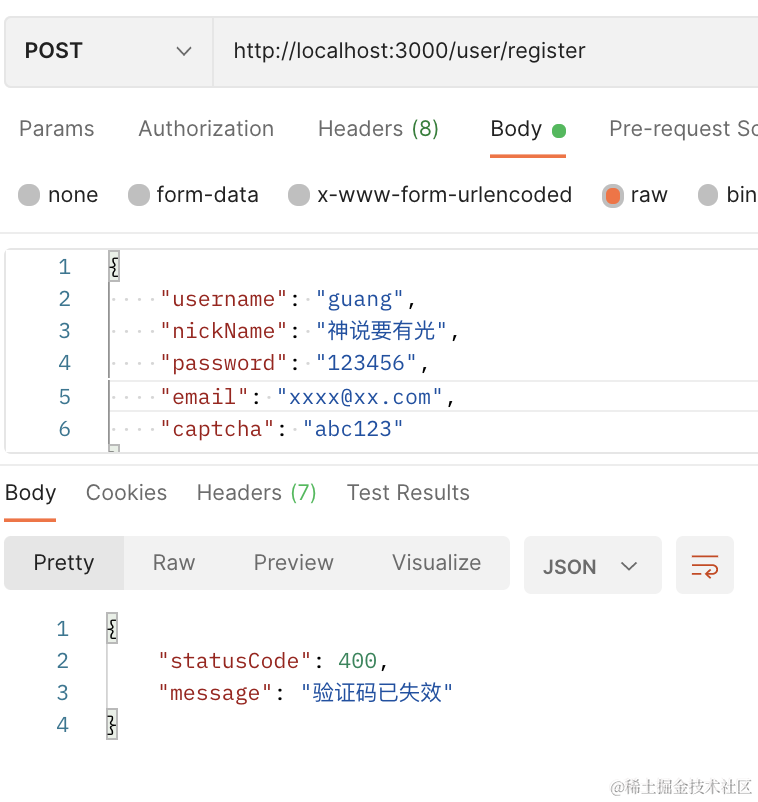Switch to response Cookies tab
The image size is (758, 802).
[126, 493]
